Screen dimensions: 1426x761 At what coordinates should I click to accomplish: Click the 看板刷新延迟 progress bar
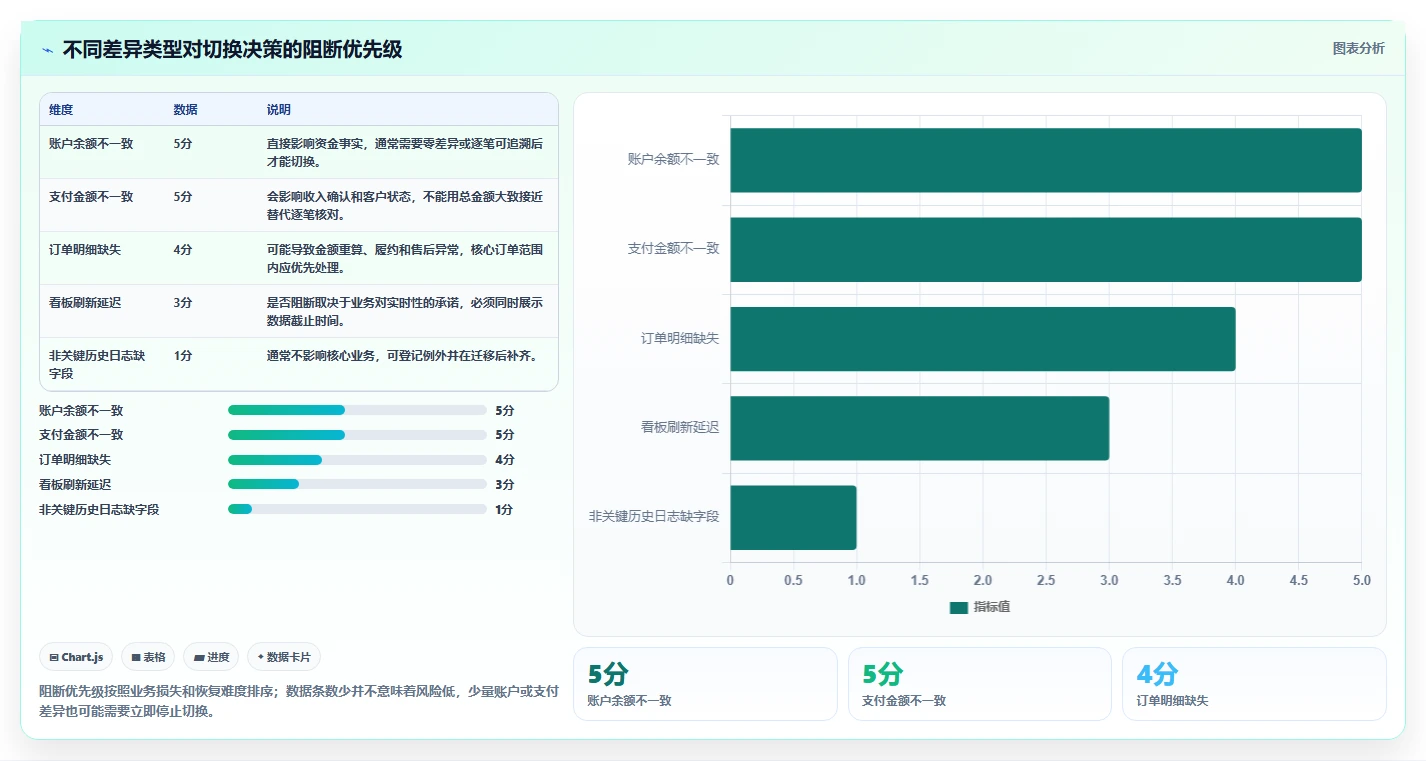click(x=357, y=484)
